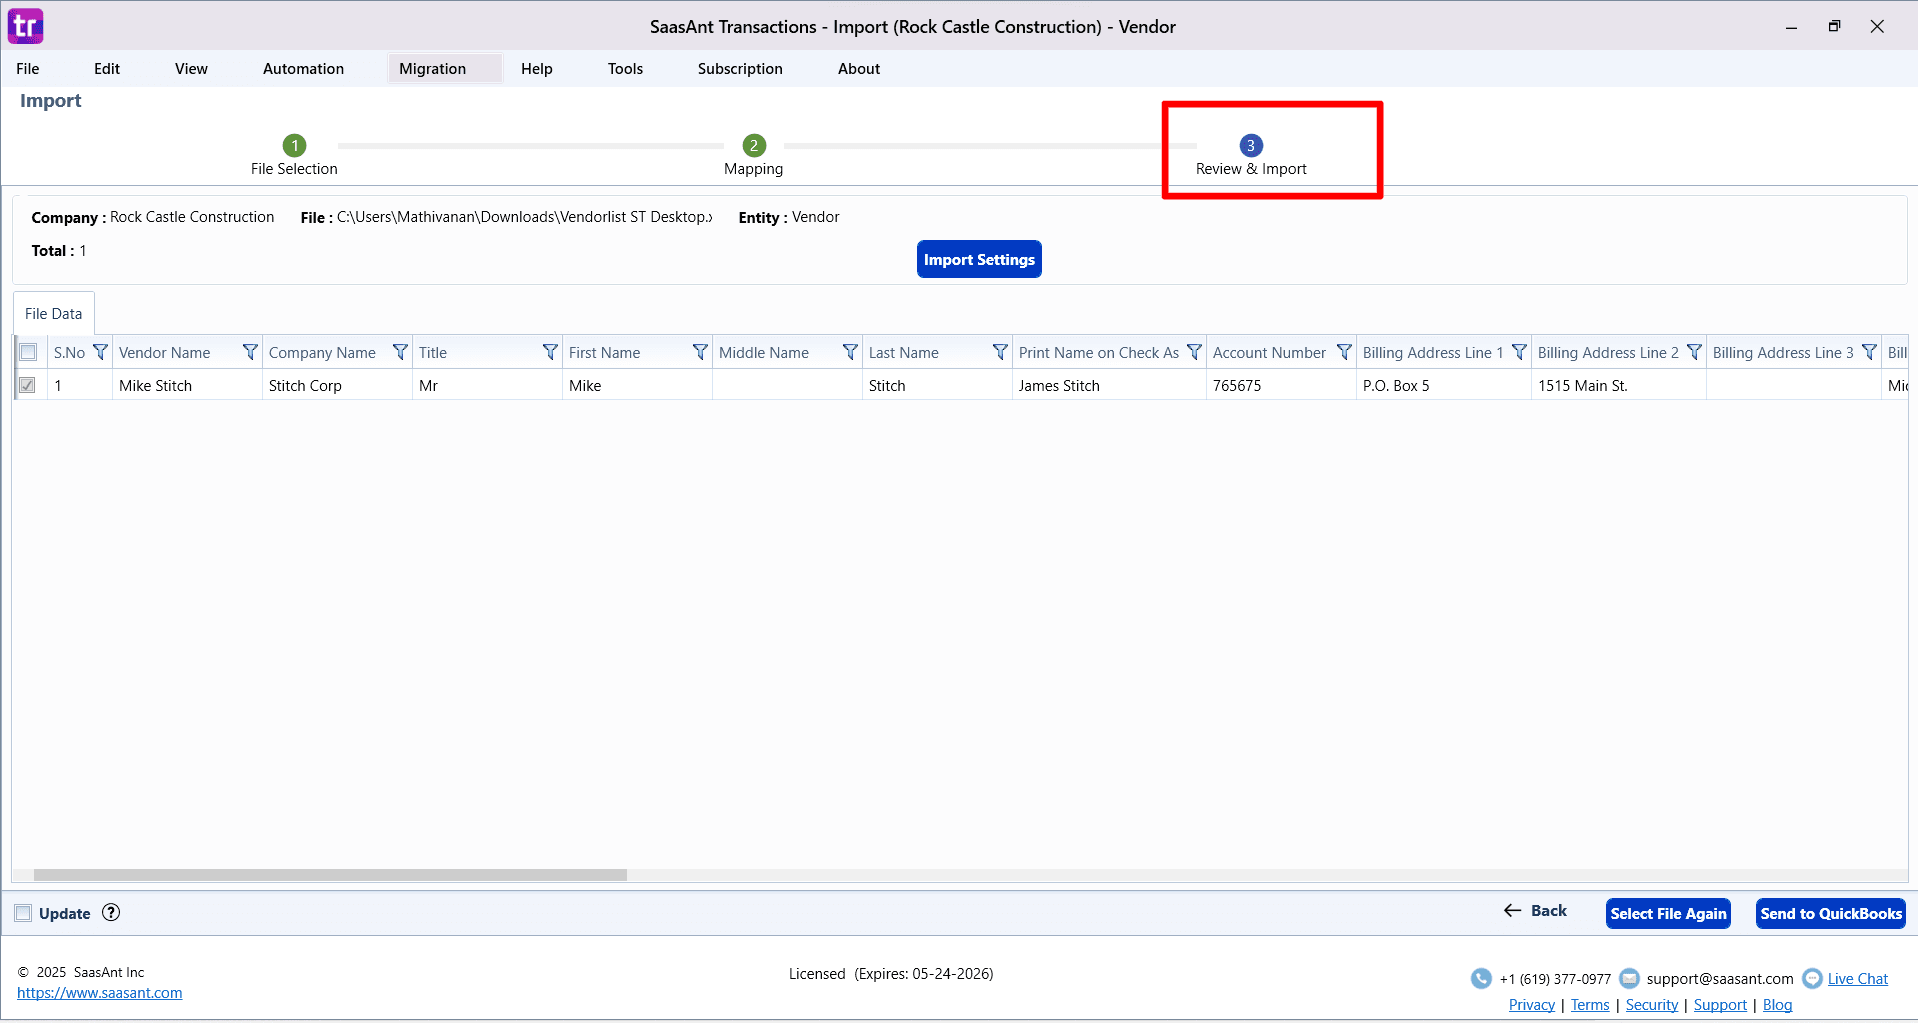Image resolution: width=1918 pixels, height=1023 pixels.
Task: Open the Live Chat link
Action: 1858,979
